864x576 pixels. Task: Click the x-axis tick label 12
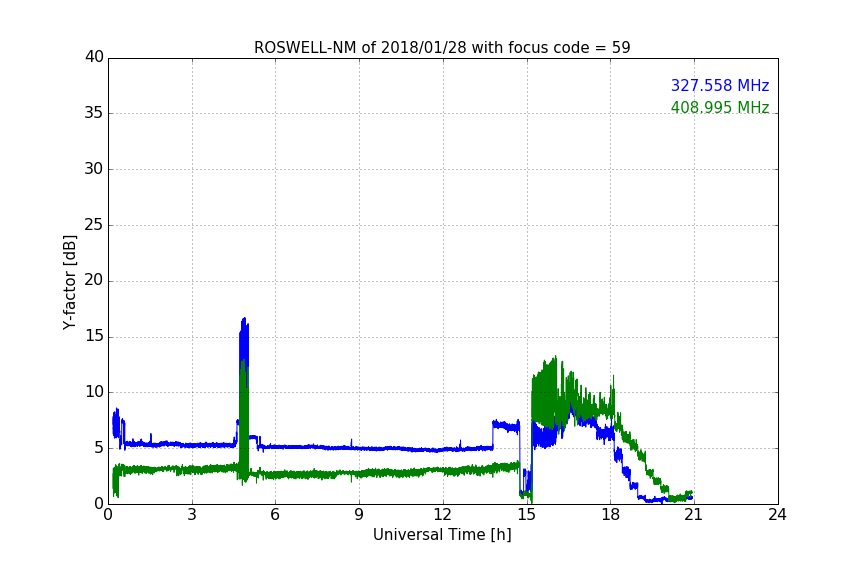pyautogui.click(x=442, y=515)
